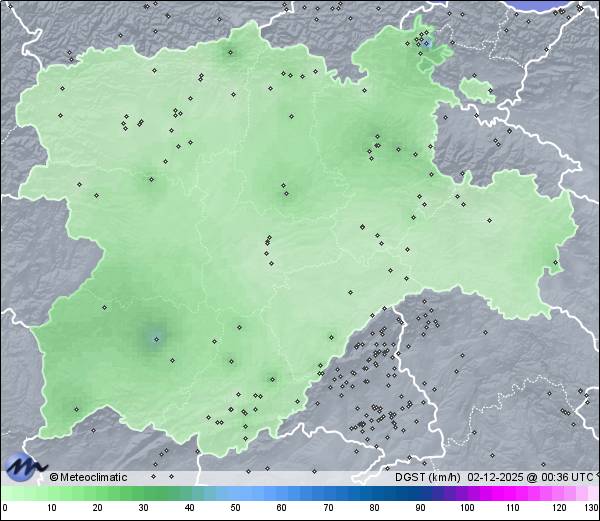Click the 50 value on the scale
Viewport: 600px width, 521px height.
click(235, 508)
